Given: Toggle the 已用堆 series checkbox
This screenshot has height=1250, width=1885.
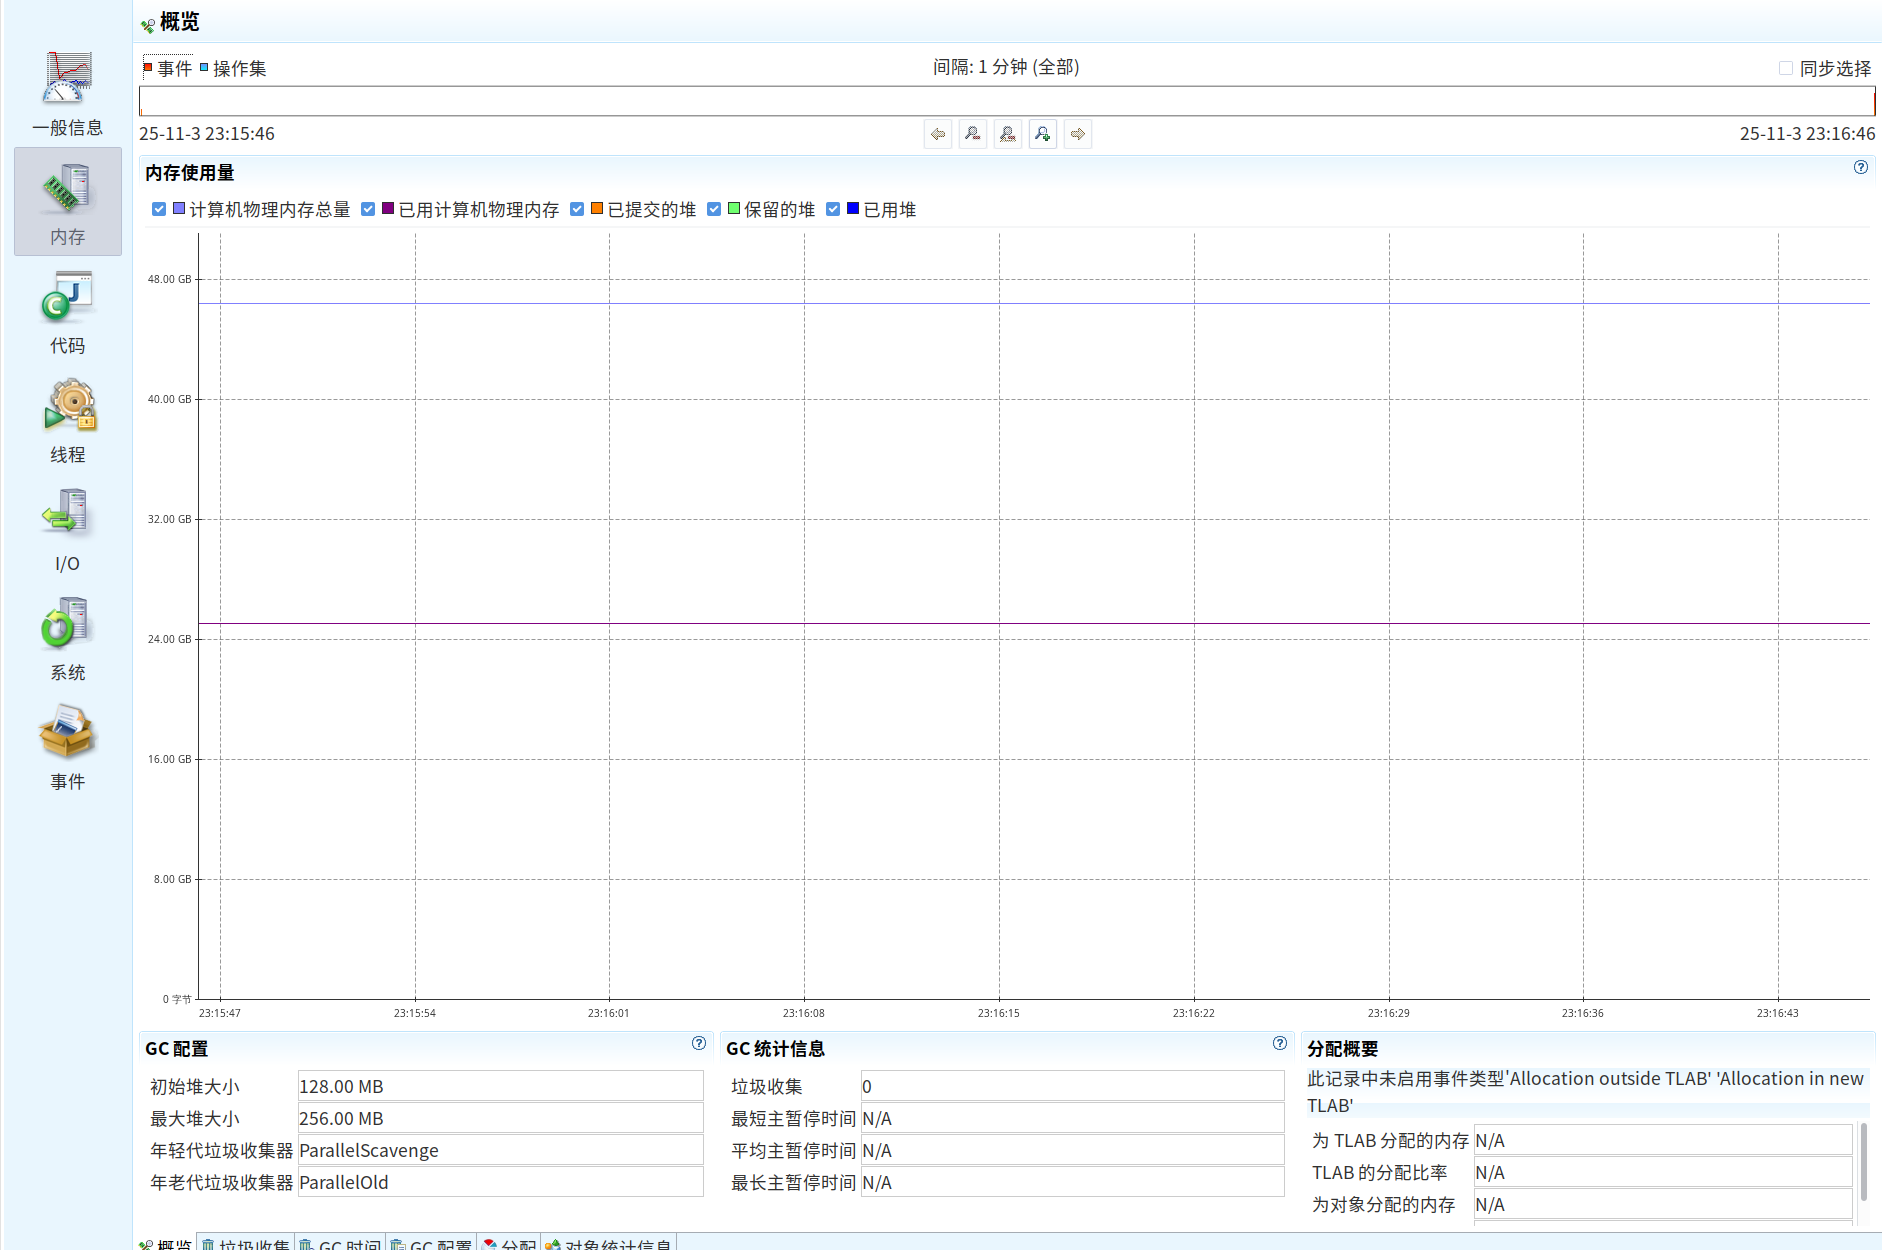Looking at the screenshot, I should click(833, 209).
